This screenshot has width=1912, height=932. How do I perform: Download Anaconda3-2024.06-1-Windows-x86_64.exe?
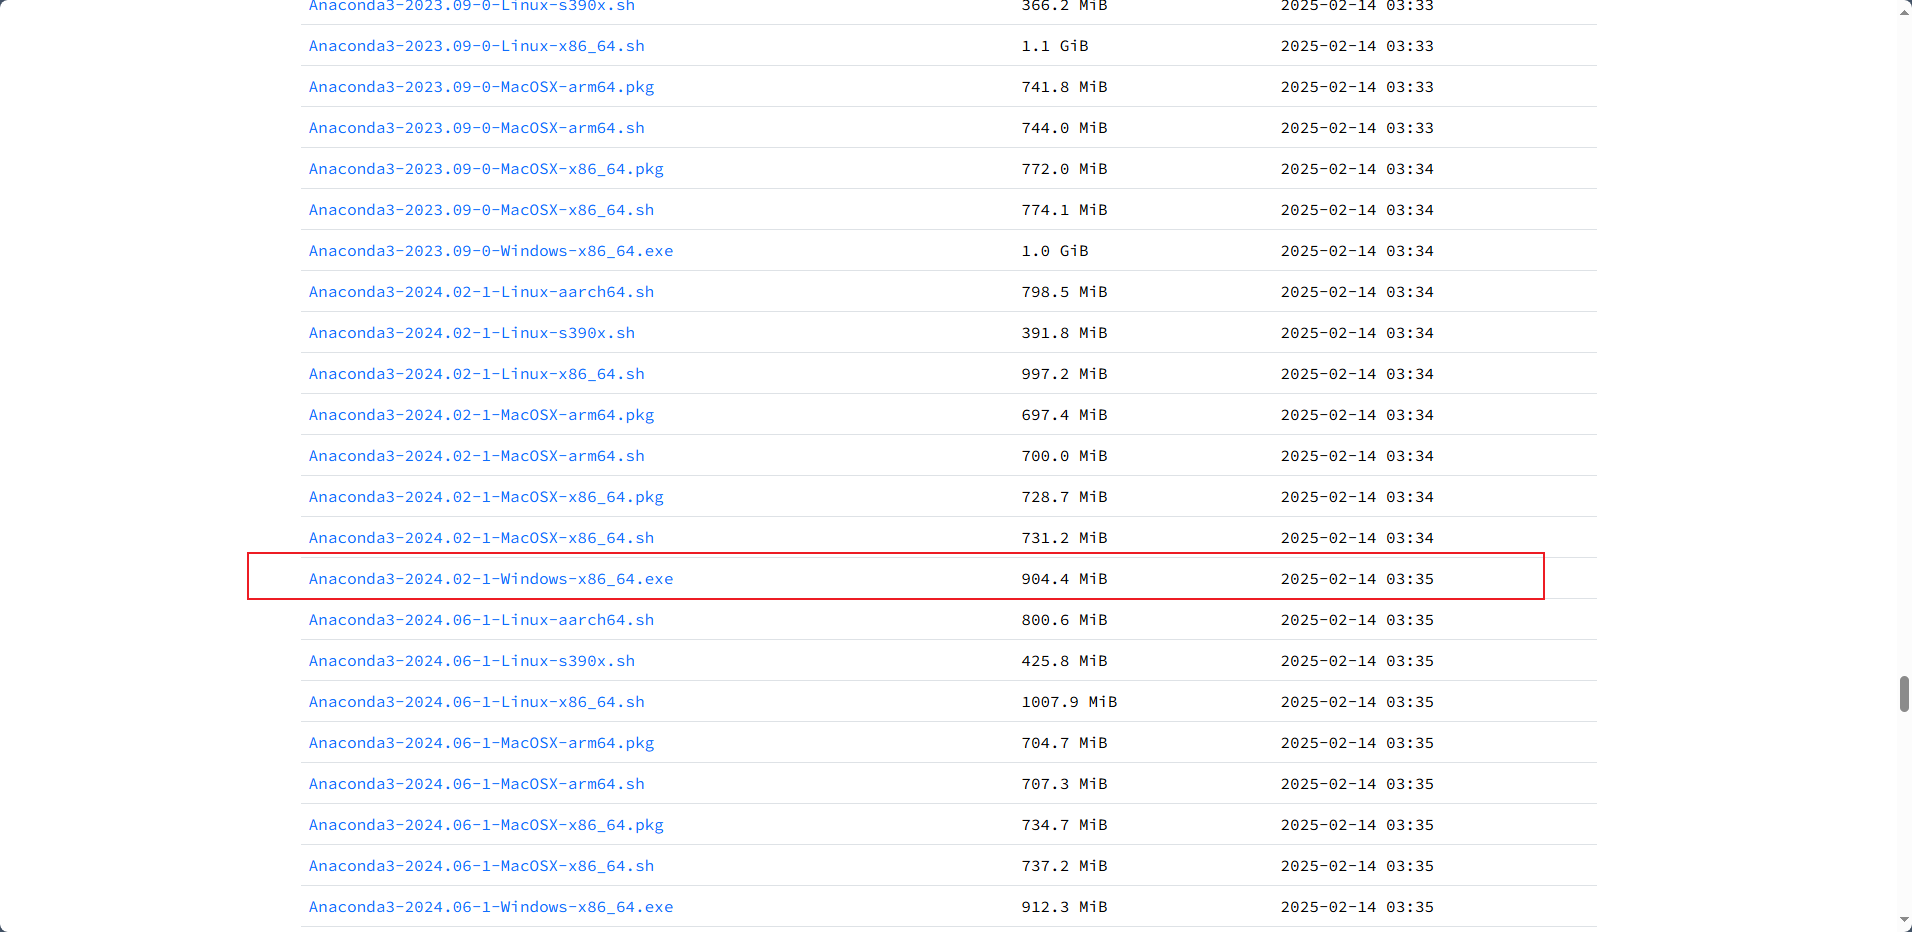coord(491,907)
